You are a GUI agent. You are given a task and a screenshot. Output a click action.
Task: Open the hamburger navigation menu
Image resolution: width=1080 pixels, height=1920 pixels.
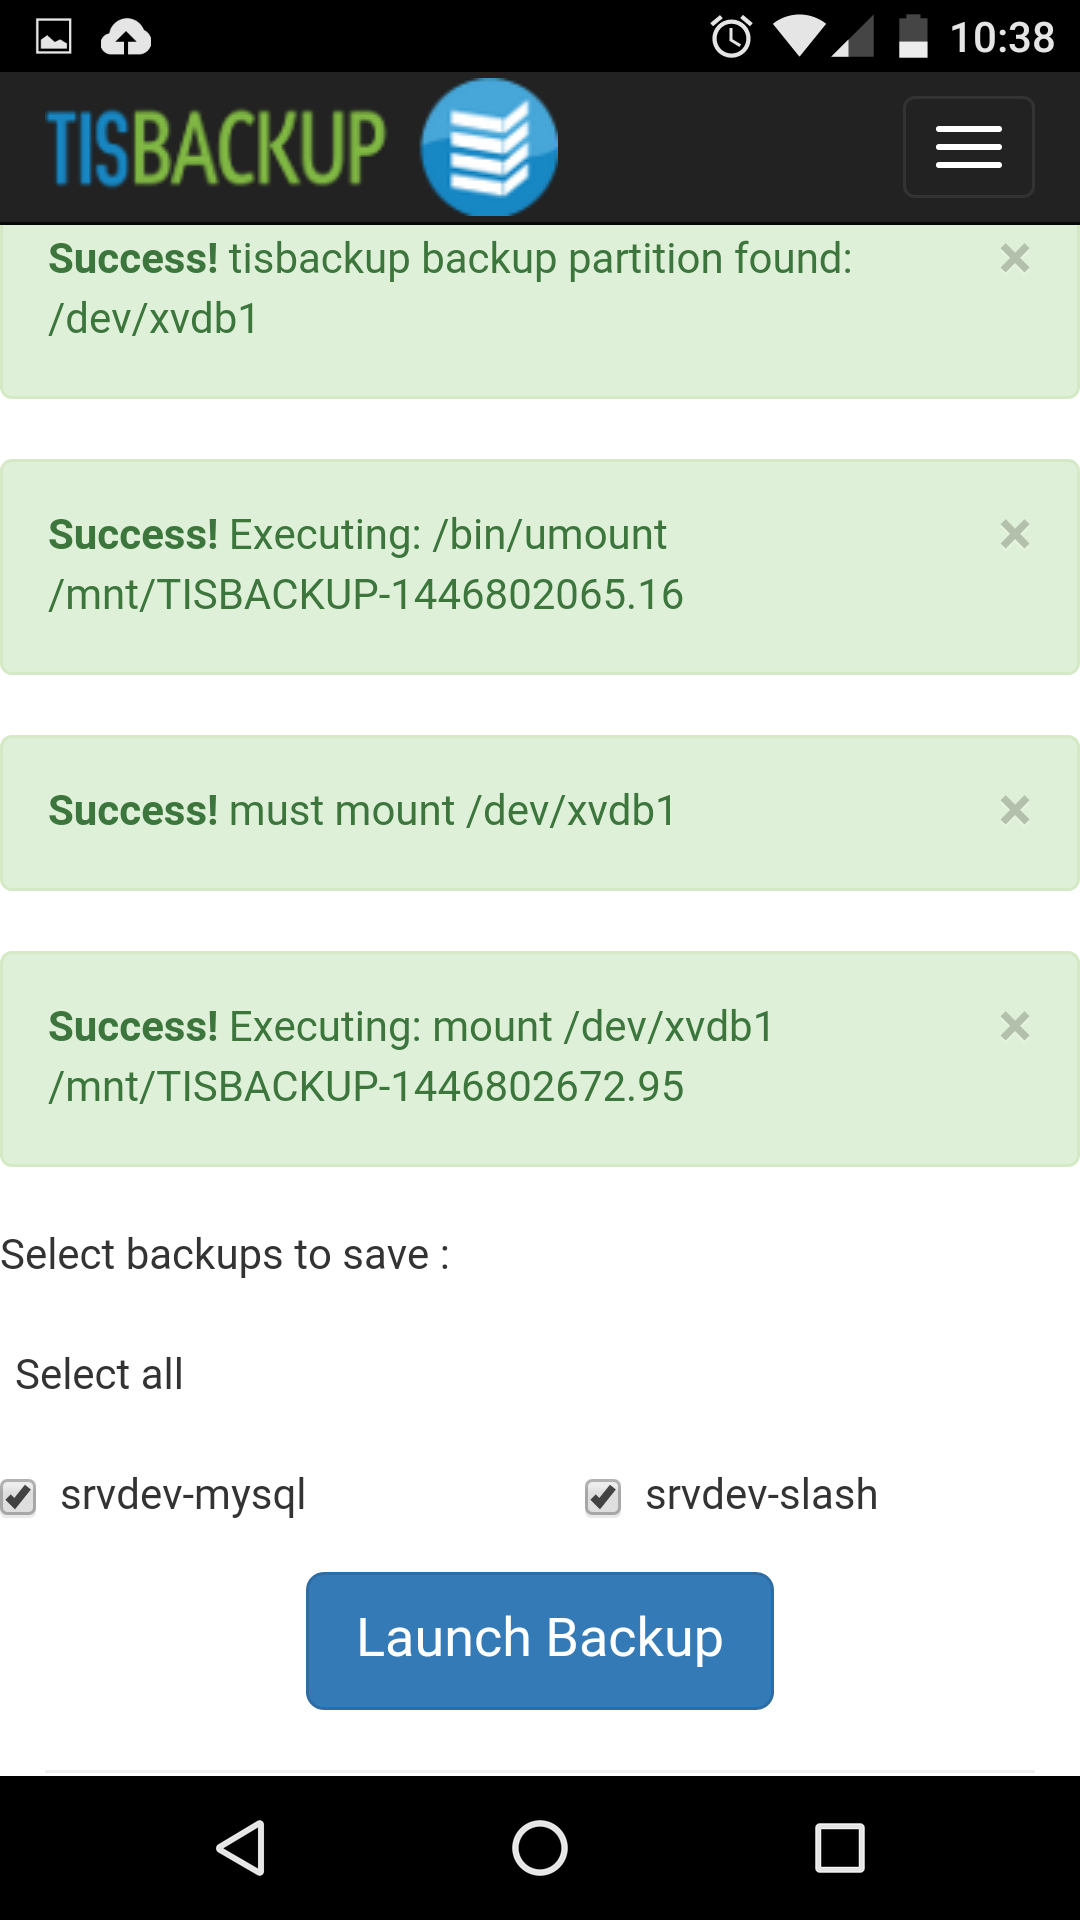coord(968,147)
